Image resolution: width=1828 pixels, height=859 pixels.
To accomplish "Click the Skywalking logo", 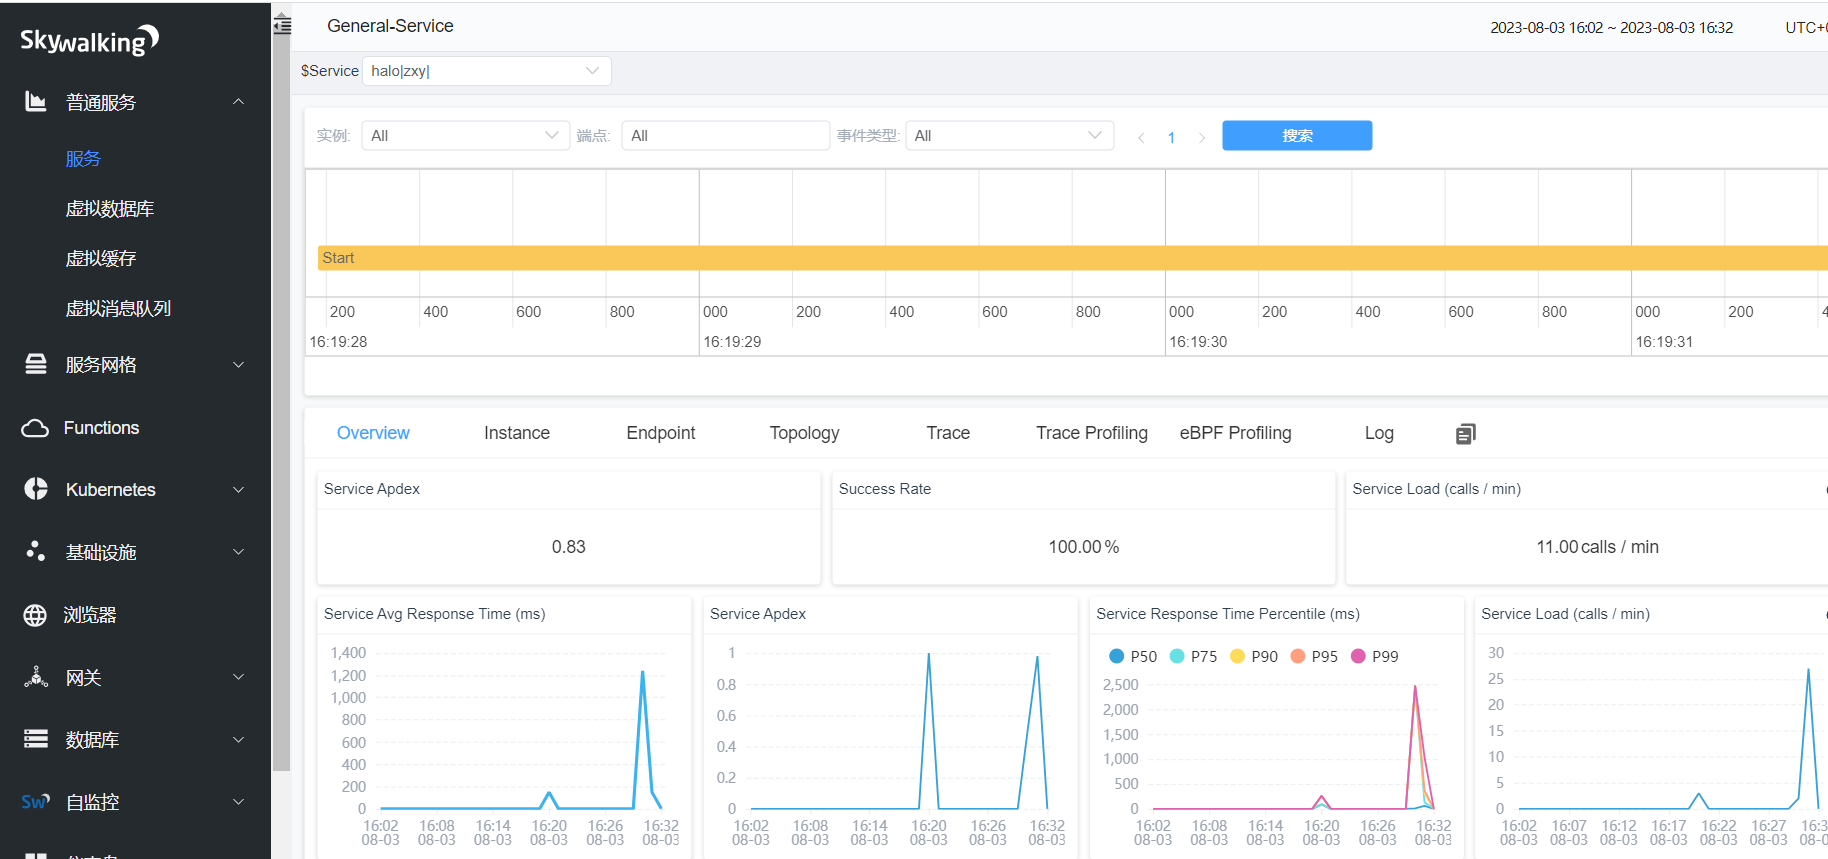I will [89, 40].
